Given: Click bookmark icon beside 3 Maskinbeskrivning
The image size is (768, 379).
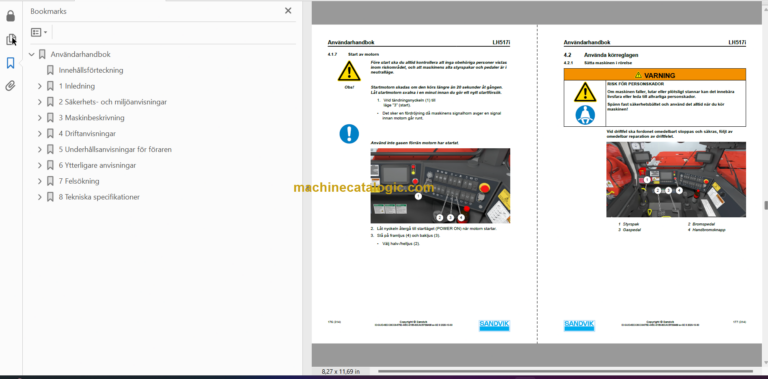Looking at the screenshot, I should [x=50, y=118].
